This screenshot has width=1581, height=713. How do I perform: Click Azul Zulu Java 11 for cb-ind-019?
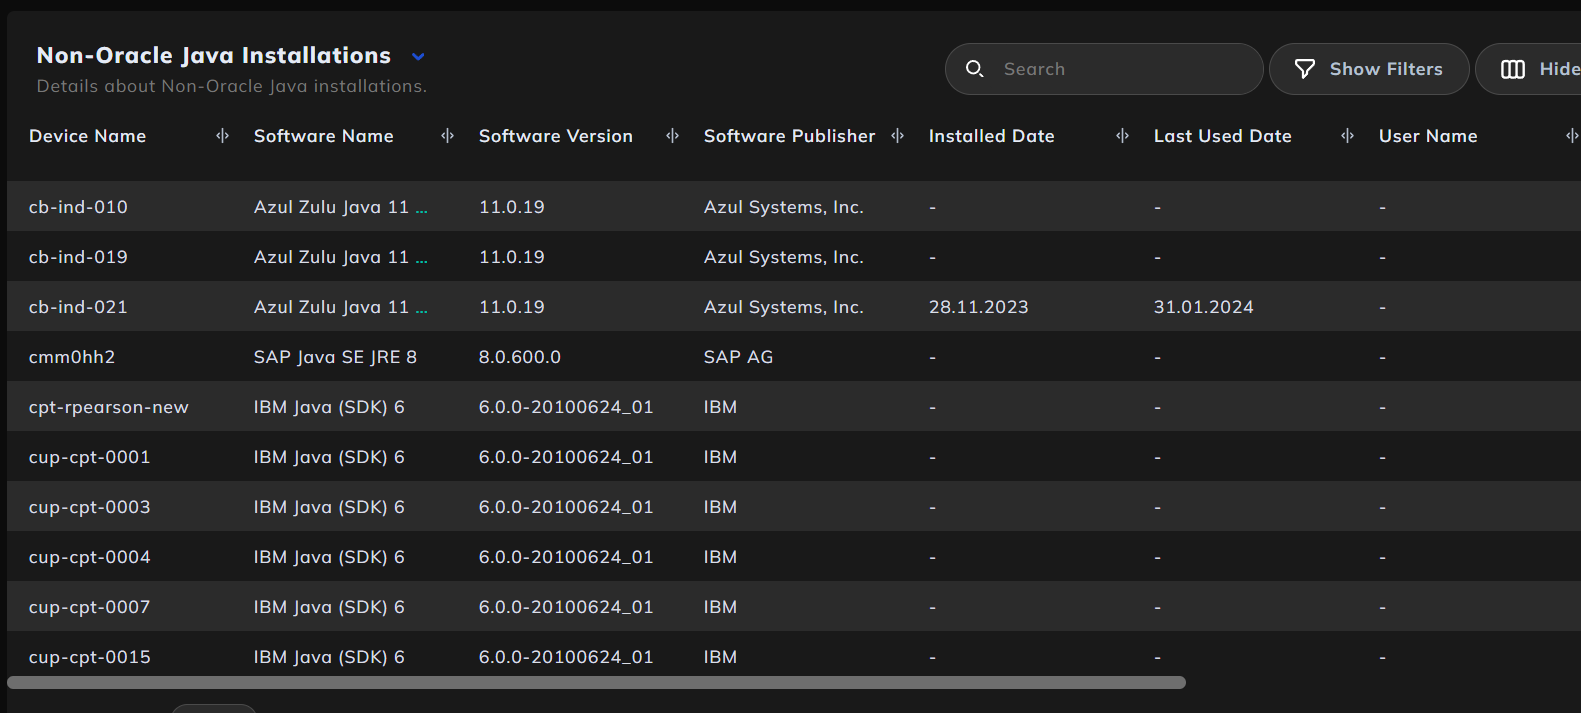coord(341,257)
